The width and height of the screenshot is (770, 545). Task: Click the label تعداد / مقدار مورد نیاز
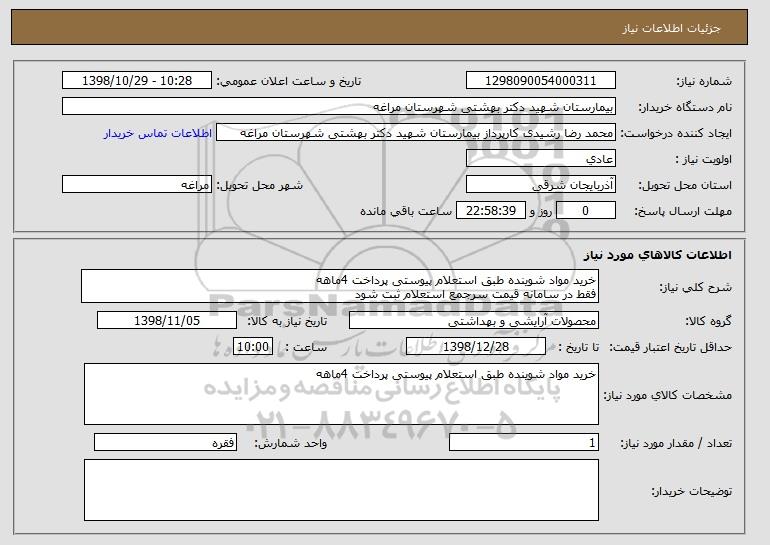[676, 443]
